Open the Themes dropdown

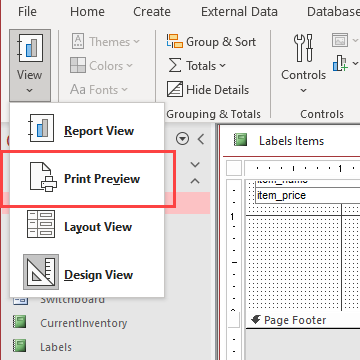coord(105,42)
